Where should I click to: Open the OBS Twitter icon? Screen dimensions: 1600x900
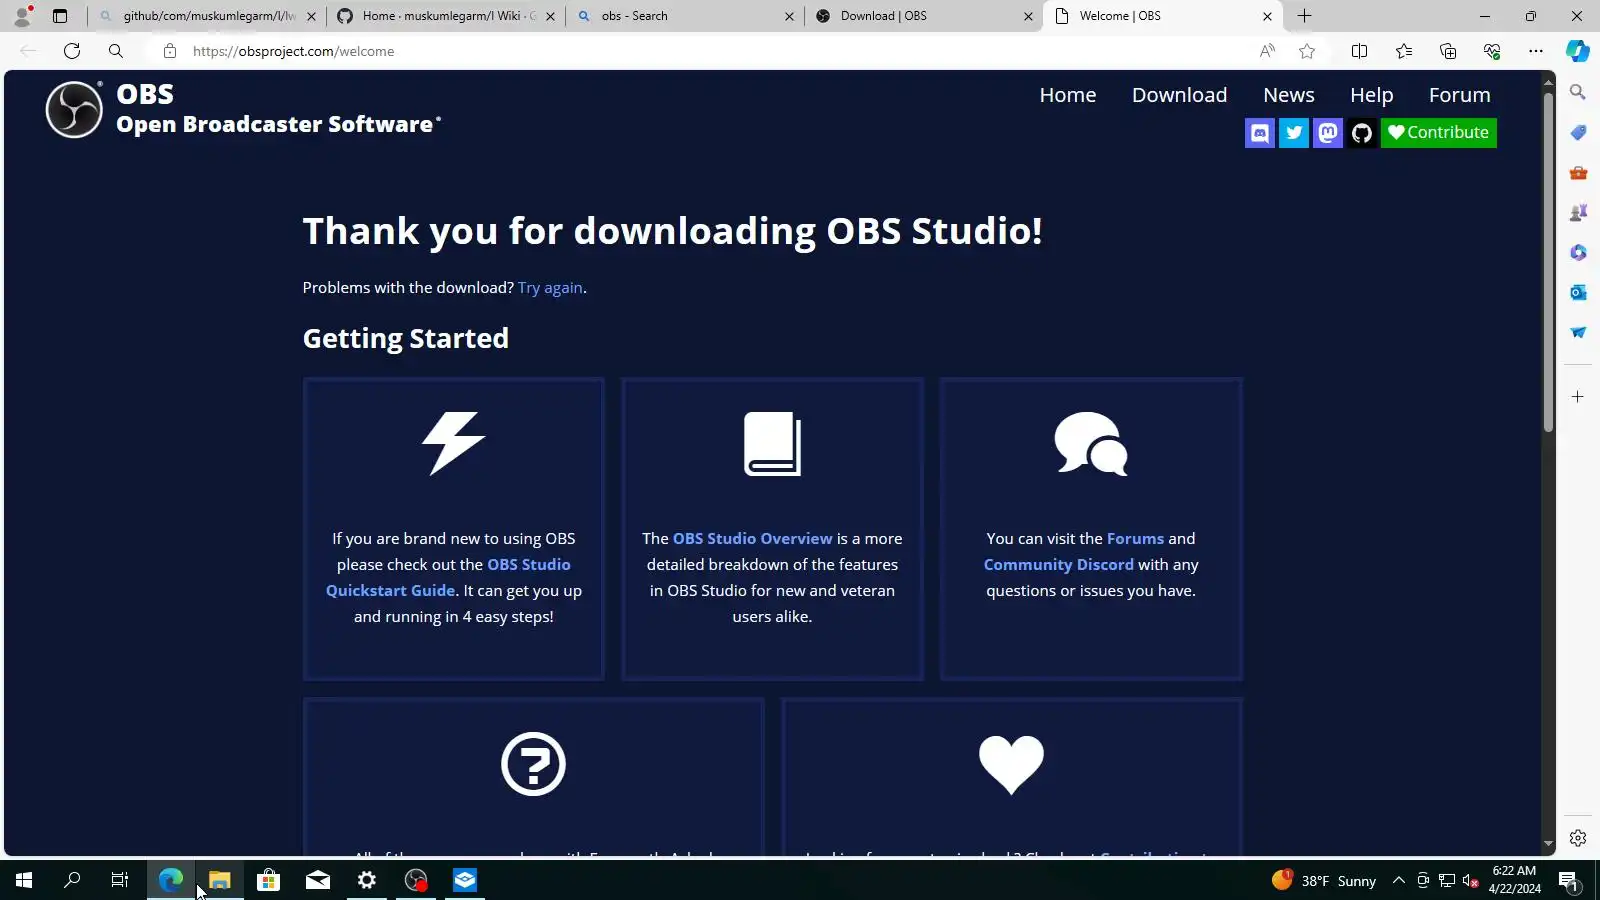tap(1294, 133)
